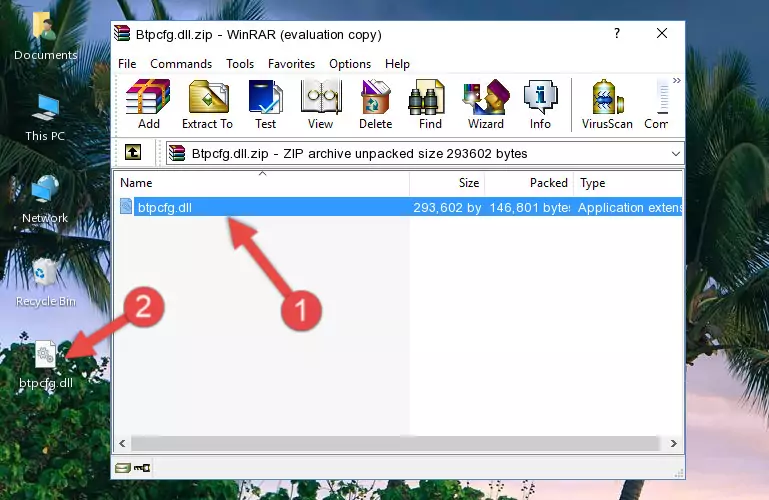Show archive Info
The width and height of the screenshot is (769, 500).
tap(540, 104)
